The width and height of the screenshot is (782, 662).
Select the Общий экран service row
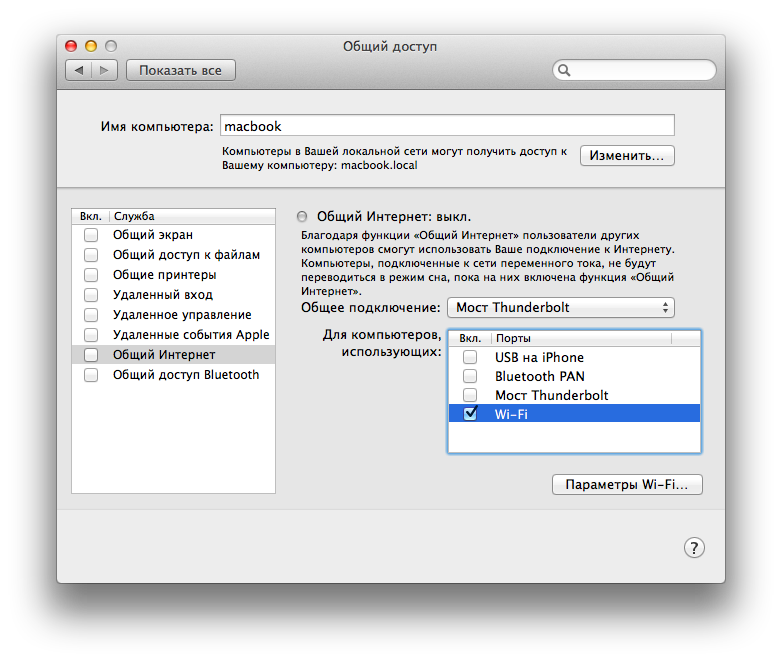point(174,234)
